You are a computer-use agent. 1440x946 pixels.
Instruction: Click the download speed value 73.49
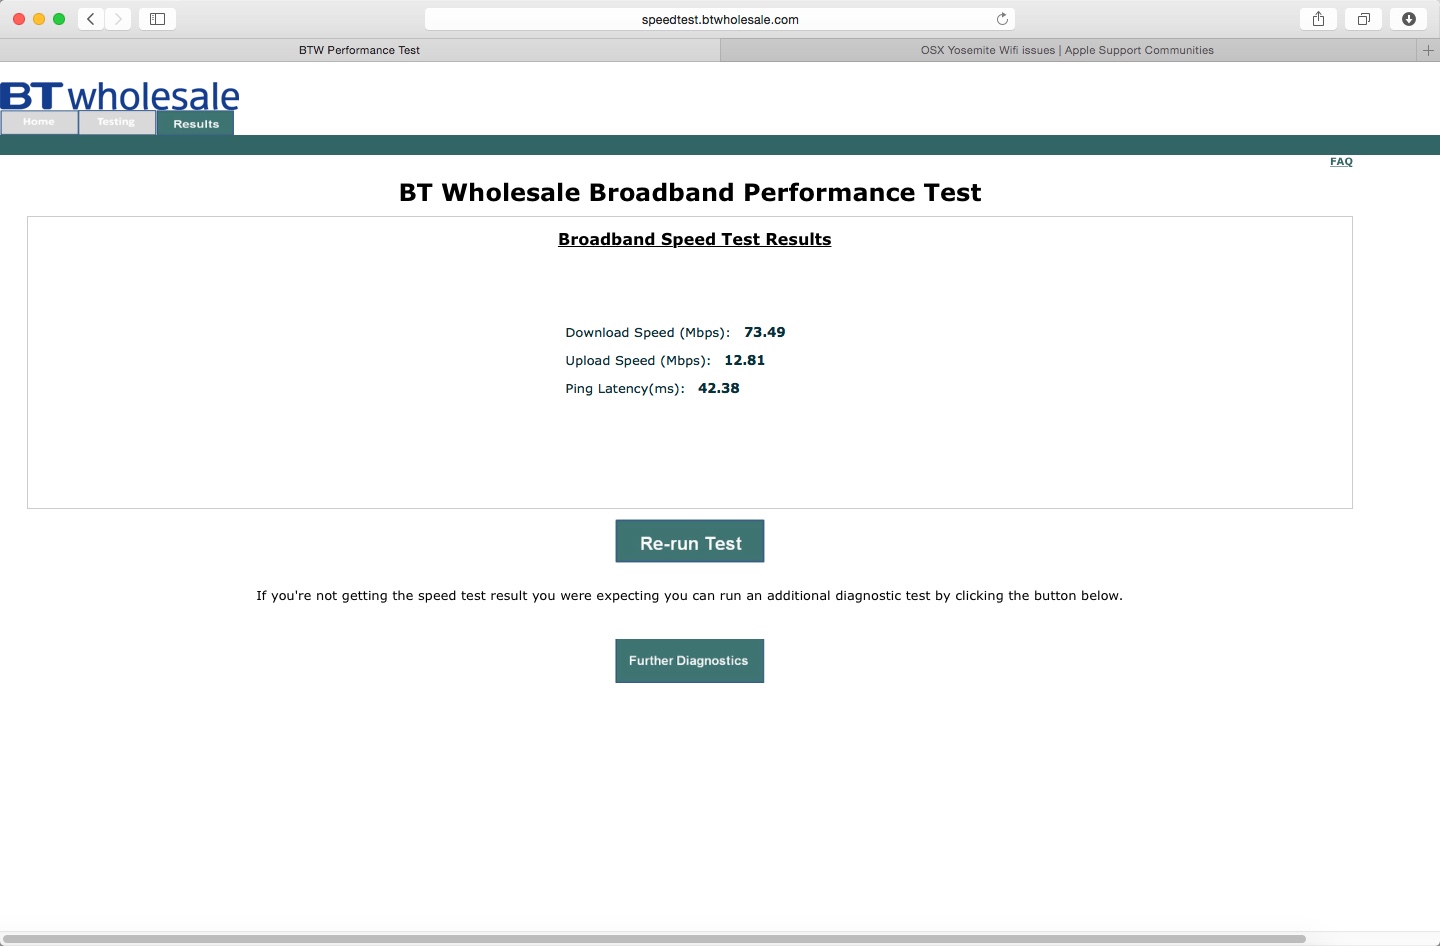click(x=765, y=332)
